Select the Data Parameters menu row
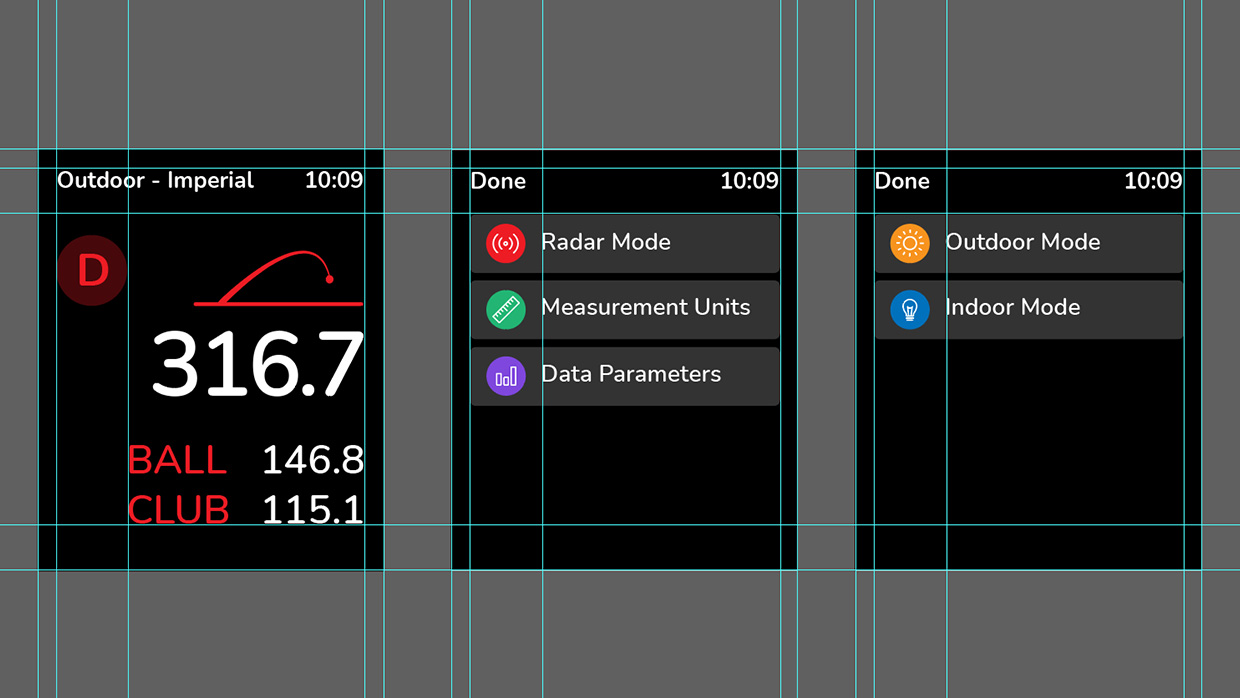This screenshot has width=1240, height=698. (625, 376)
